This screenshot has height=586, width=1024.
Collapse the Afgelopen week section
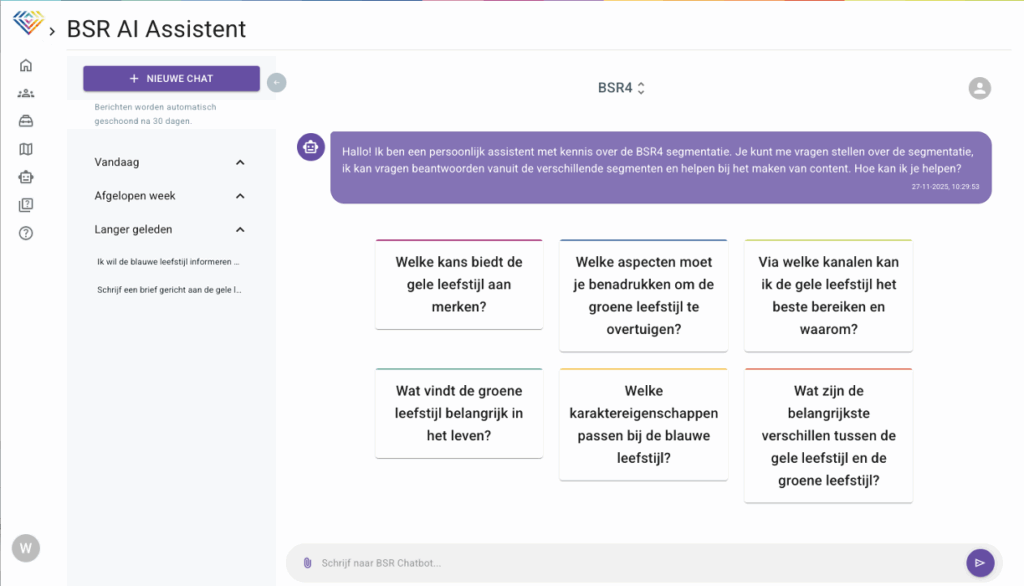tap(240, 196)
